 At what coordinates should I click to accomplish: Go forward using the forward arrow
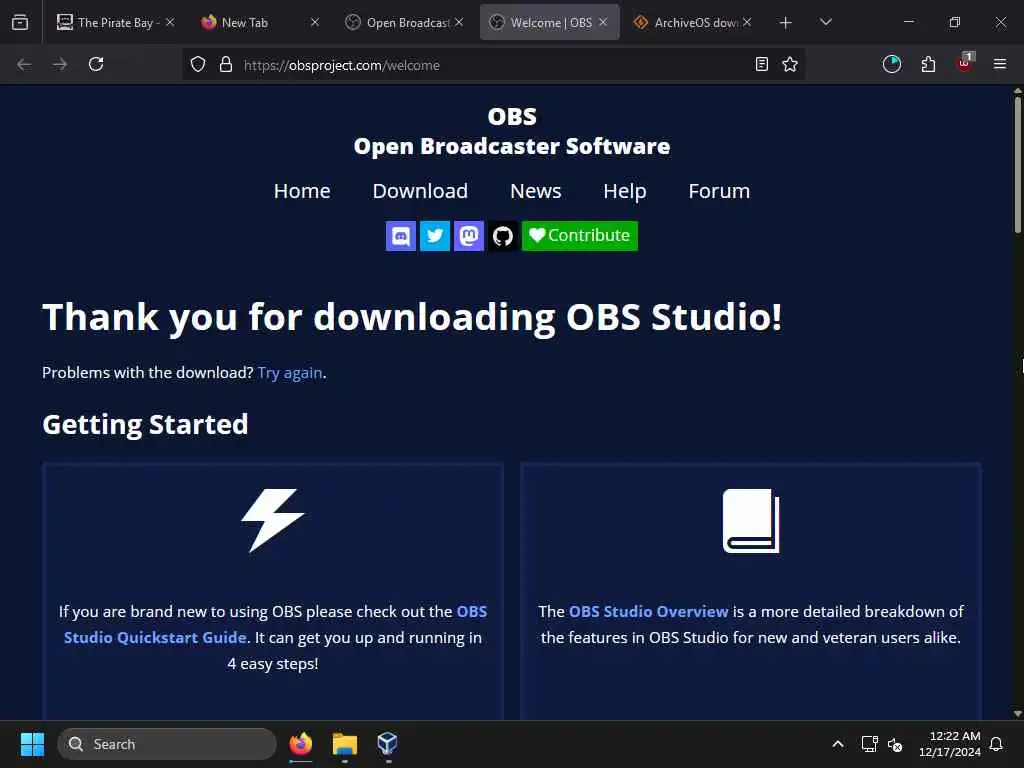[x=60, y=64]
